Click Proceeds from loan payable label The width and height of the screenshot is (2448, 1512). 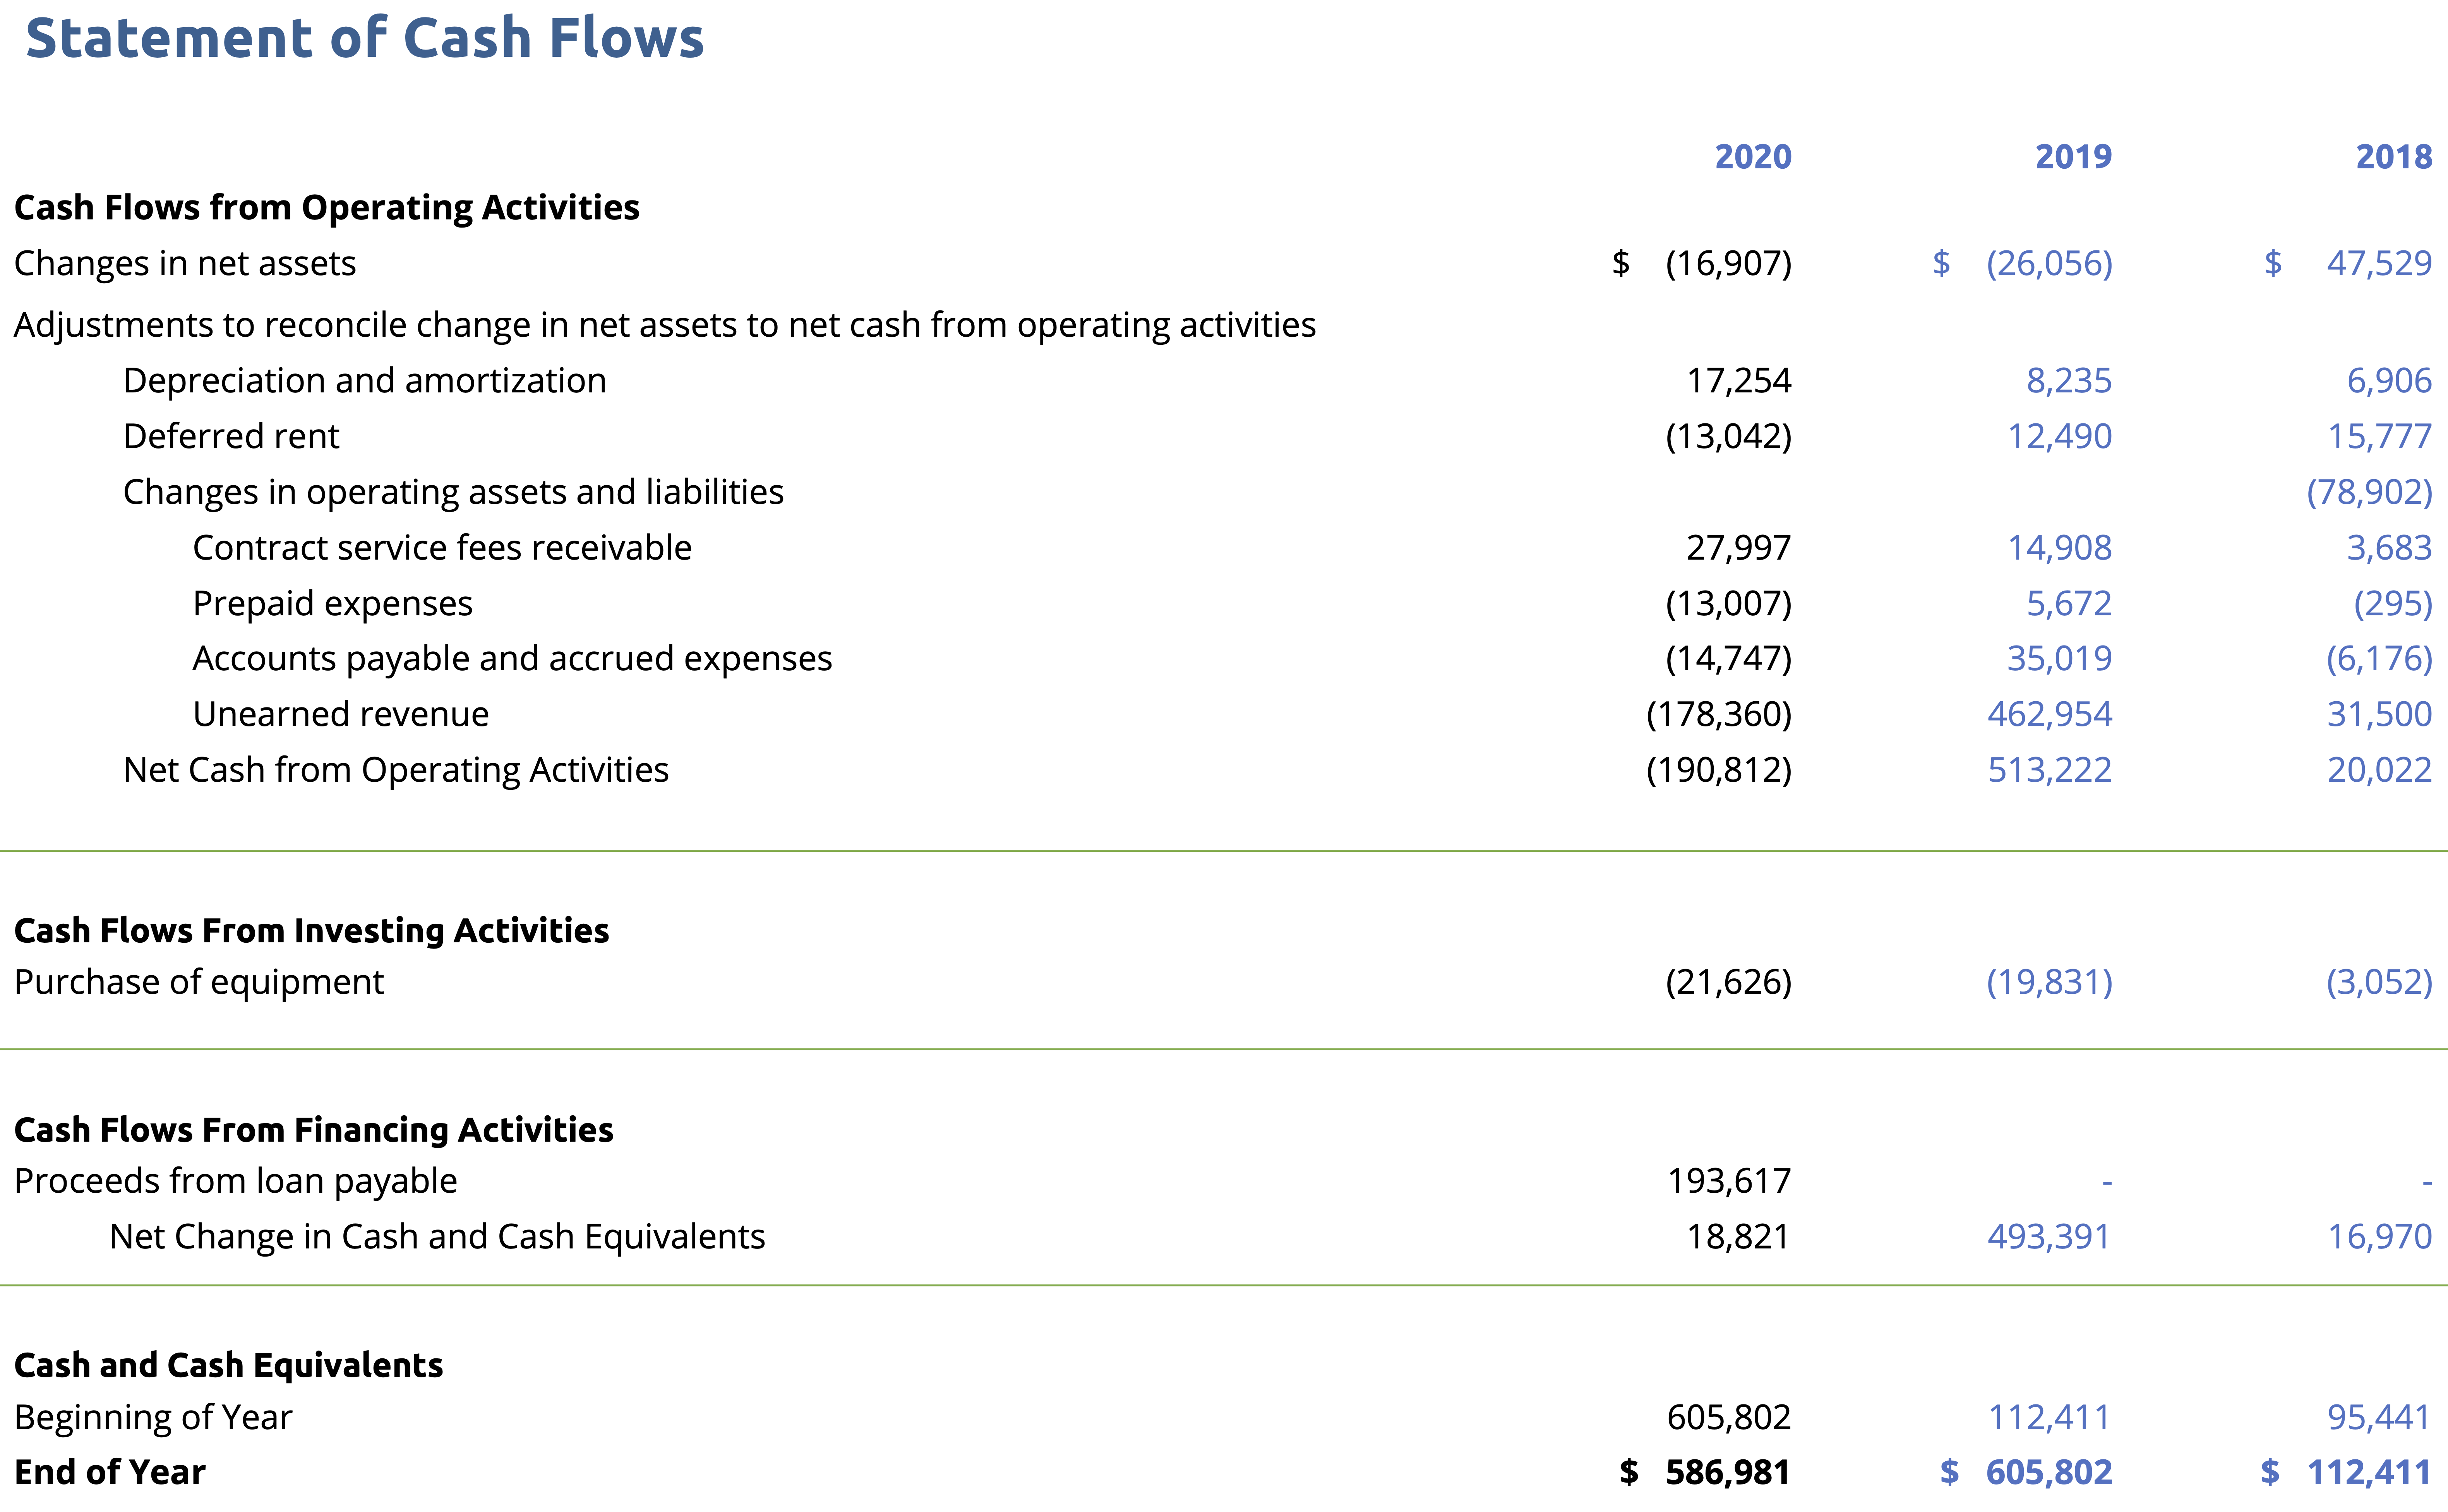point(236,1182)
